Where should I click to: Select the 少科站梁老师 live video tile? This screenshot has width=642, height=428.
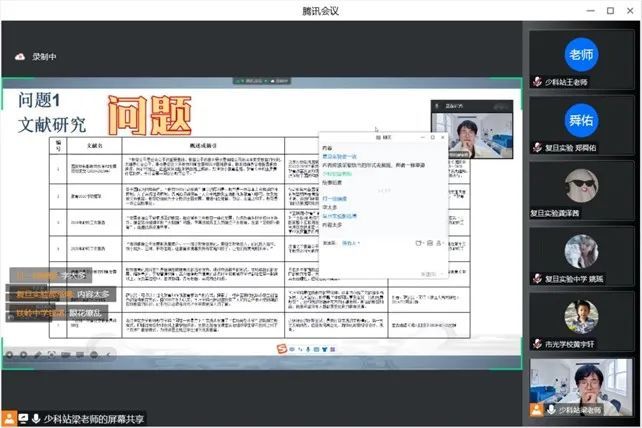581,387
